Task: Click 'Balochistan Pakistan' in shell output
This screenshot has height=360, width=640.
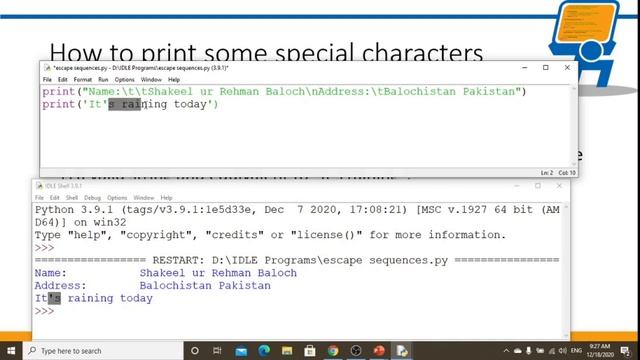Action: 205,285
